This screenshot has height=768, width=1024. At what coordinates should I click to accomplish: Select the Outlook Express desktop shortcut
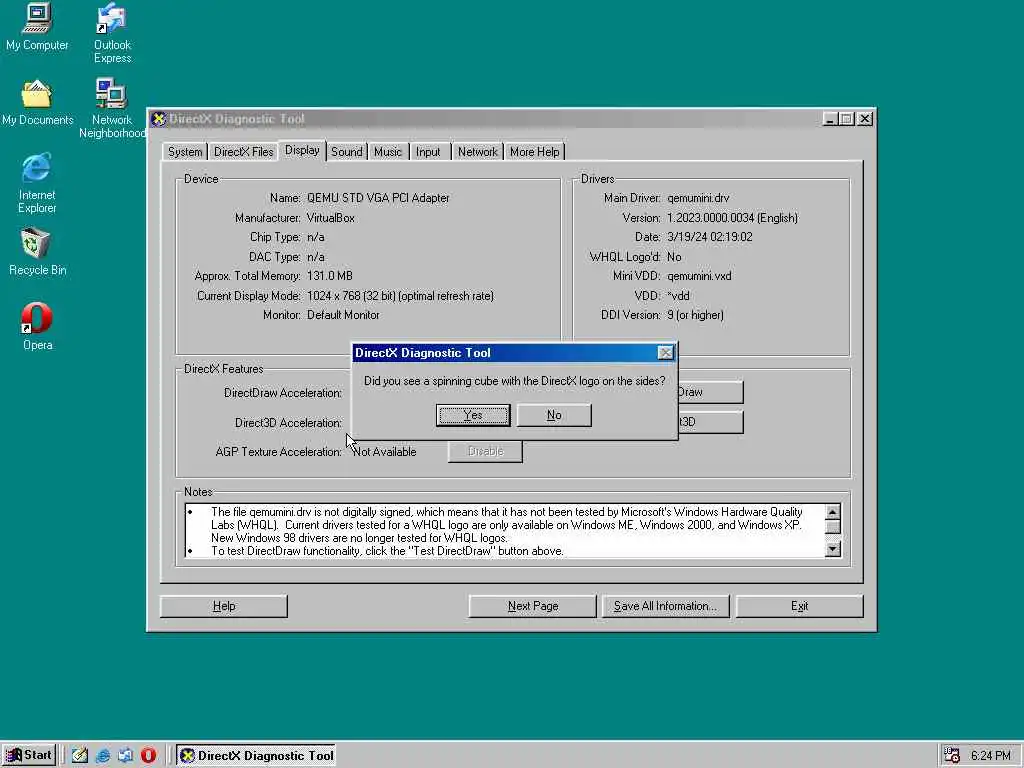[x=112, y=33]
